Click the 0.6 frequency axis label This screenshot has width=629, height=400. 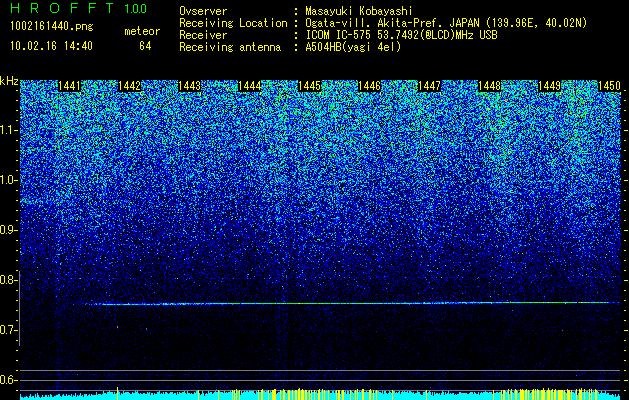(x=7, y=380)
